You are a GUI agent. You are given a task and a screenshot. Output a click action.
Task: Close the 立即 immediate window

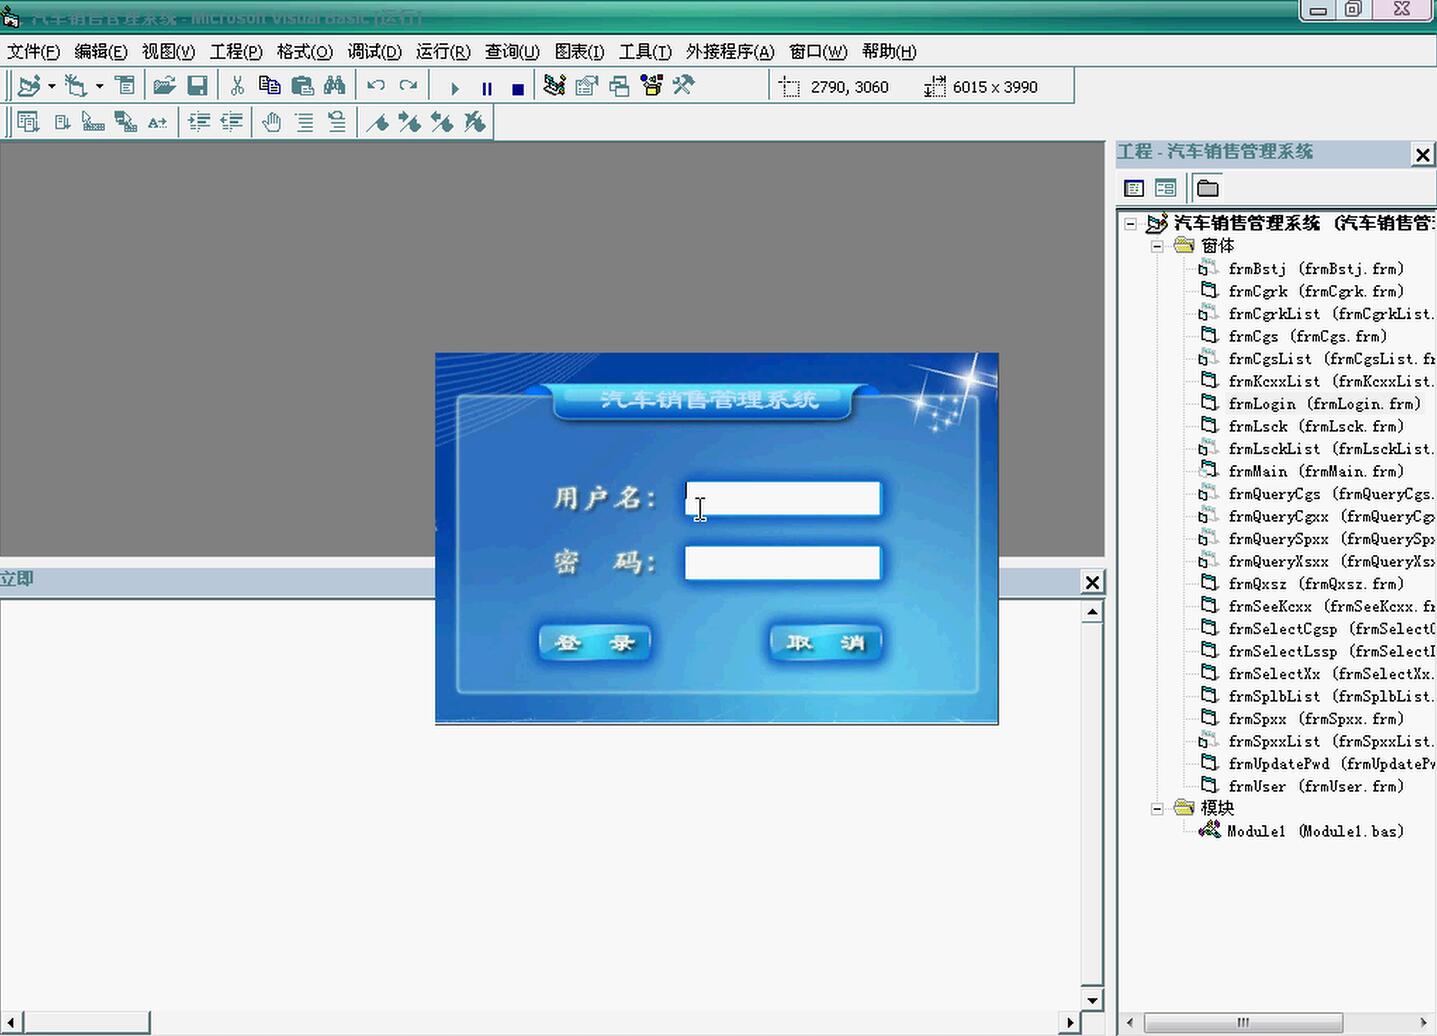click(x=1092, y=582)
